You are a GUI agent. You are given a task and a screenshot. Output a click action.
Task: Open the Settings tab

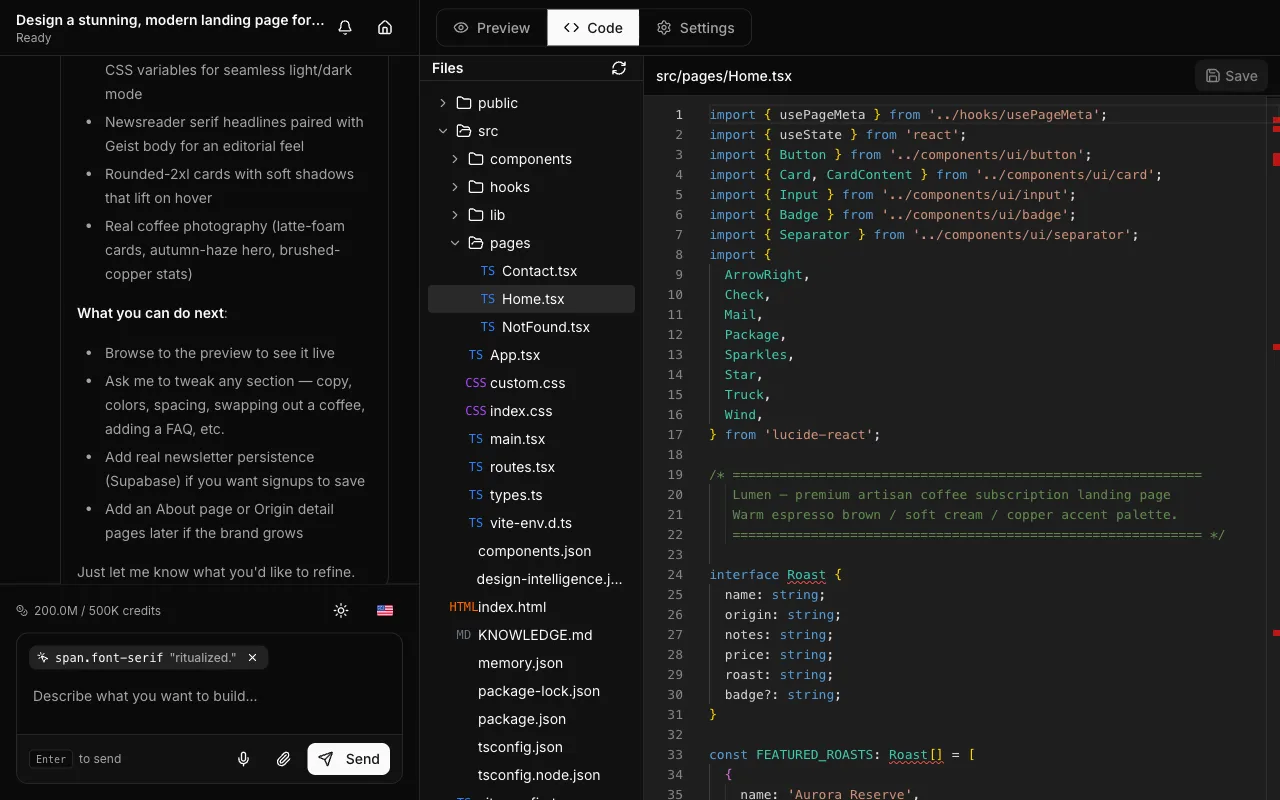695,28
